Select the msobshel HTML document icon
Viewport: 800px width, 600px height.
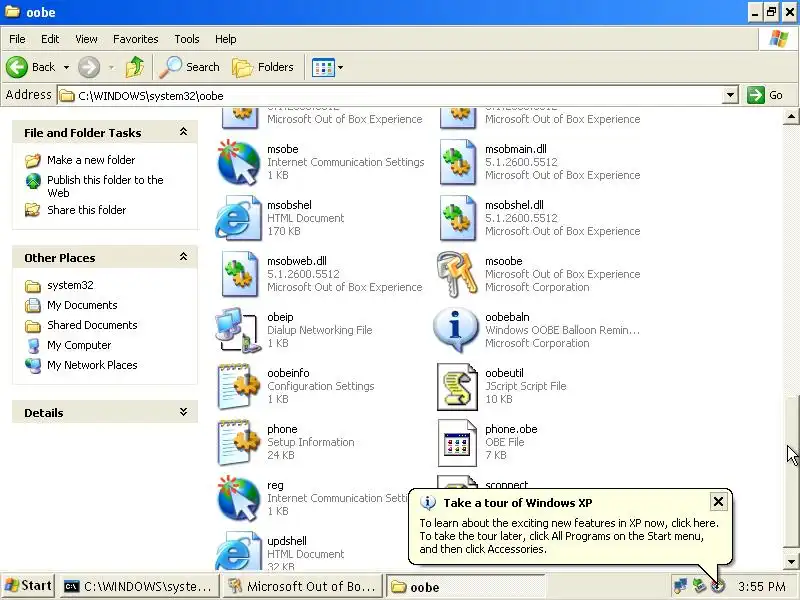point(238,218)
